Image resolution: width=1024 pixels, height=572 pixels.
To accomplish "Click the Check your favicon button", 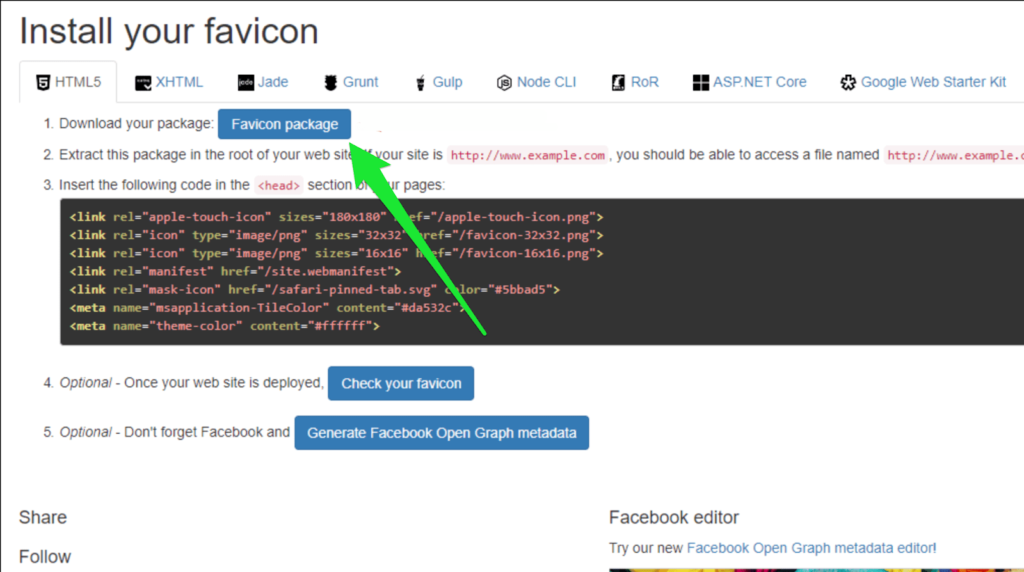I will pos(401,383).
